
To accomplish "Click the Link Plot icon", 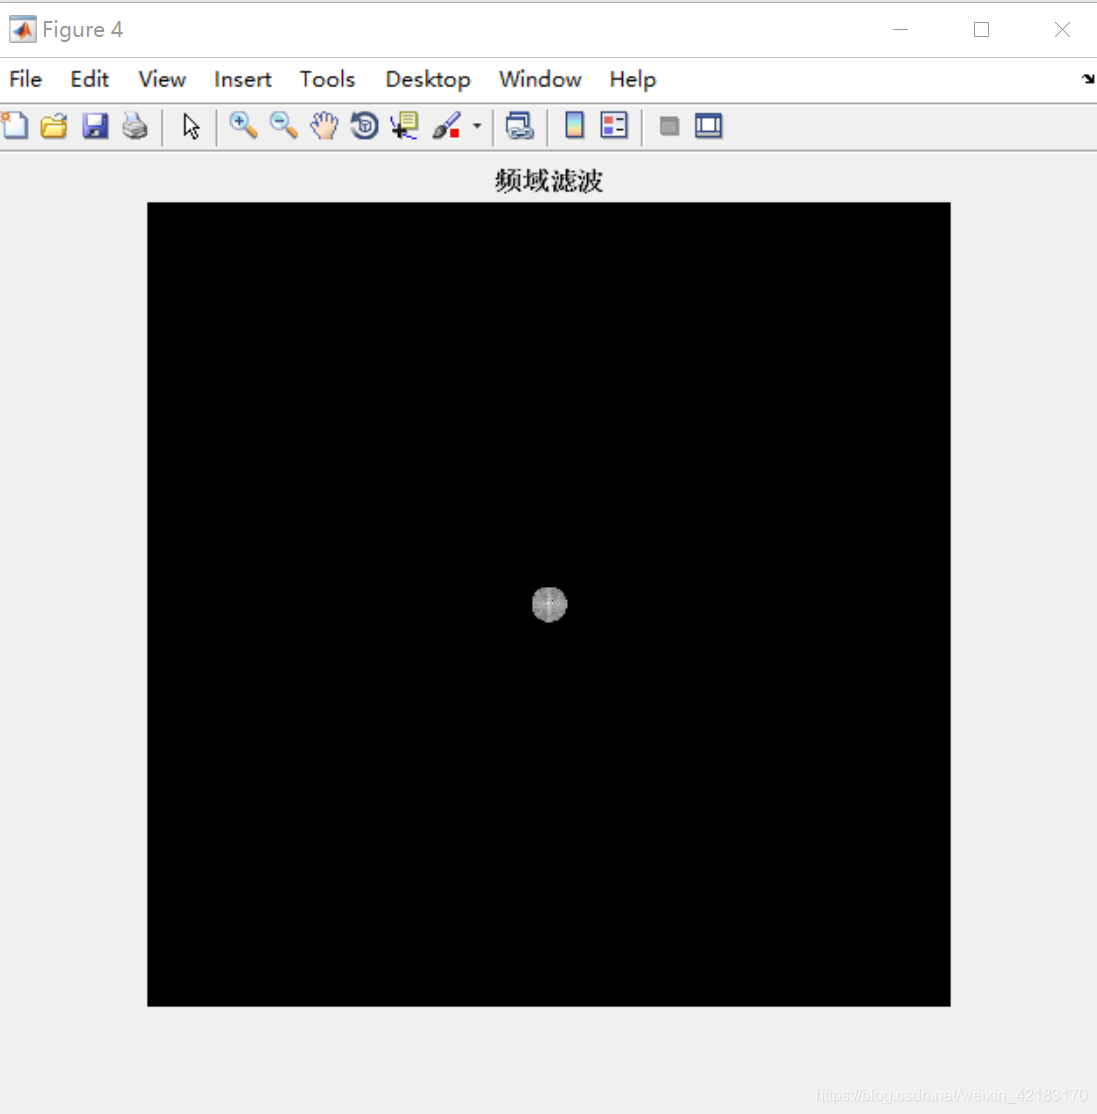I will pos(519,126).
